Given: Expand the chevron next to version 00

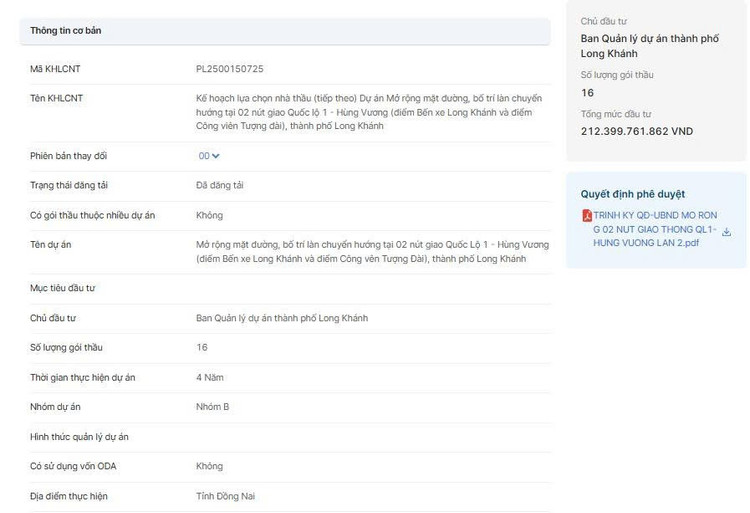Looking at the screenshot, I should (x=216, y=156).
